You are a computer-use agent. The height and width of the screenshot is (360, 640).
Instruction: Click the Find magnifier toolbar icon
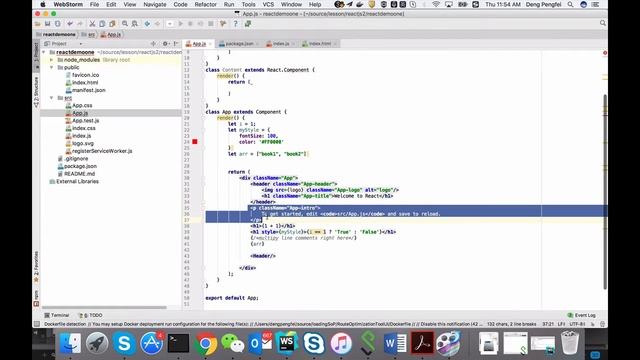point(125,24)
